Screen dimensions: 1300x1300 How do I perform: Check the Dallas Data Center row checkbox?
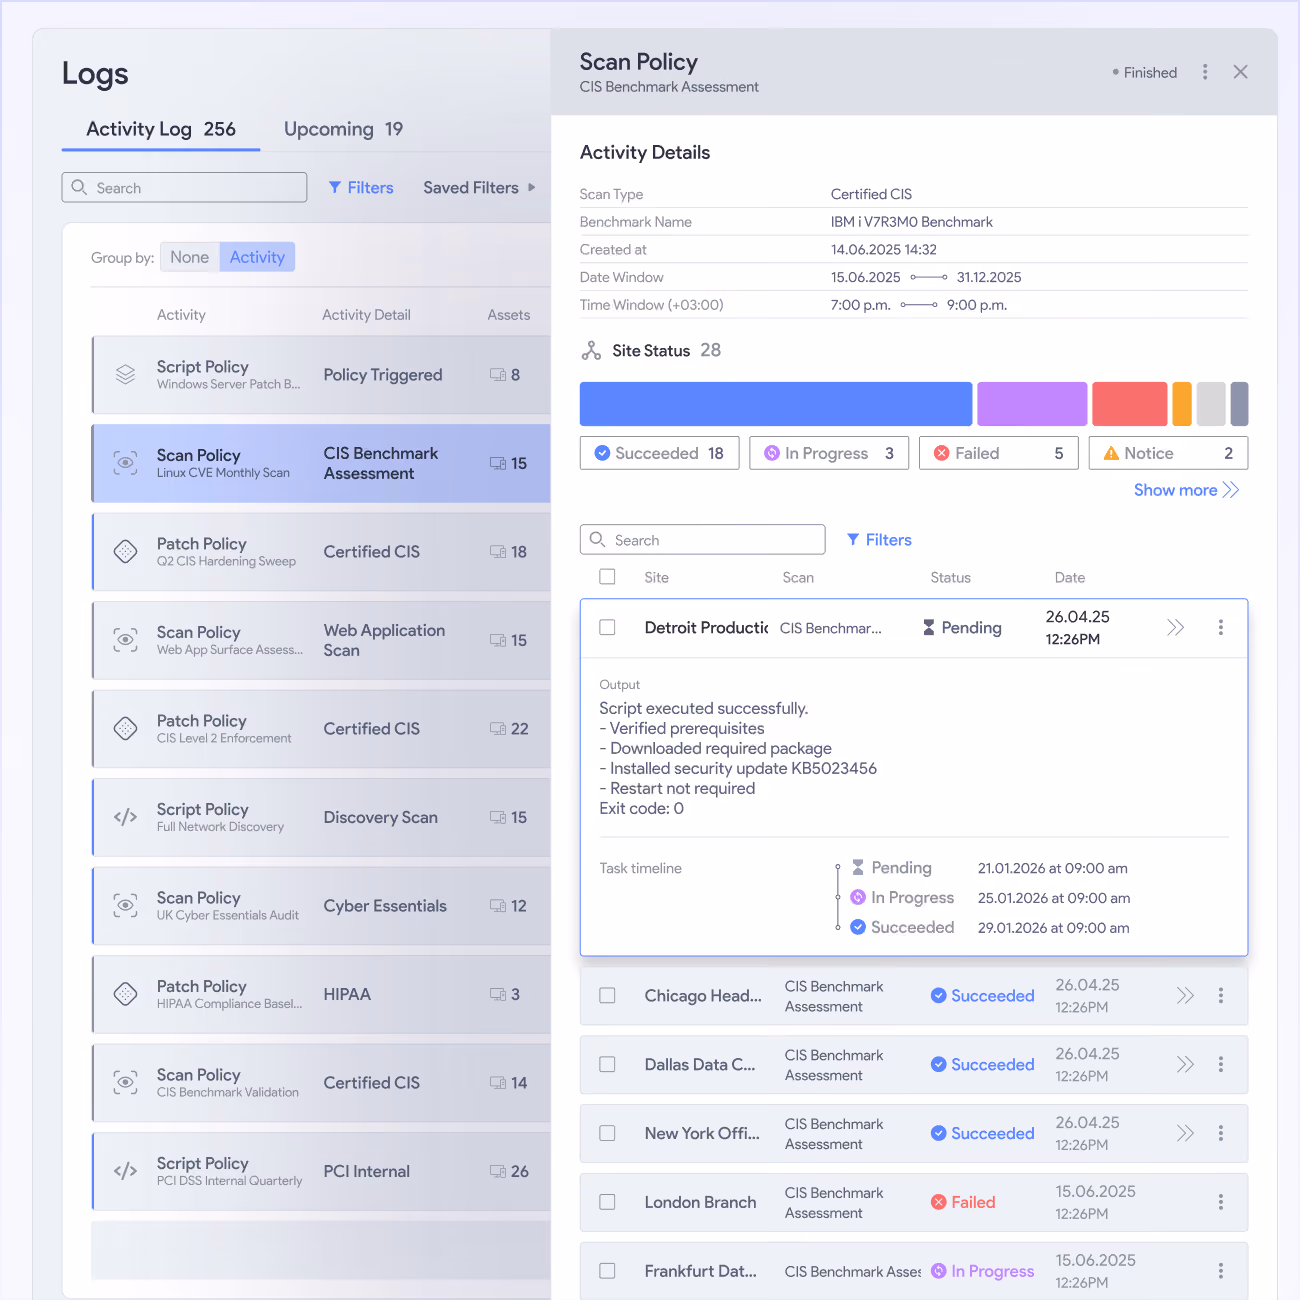pos(607,1065)
